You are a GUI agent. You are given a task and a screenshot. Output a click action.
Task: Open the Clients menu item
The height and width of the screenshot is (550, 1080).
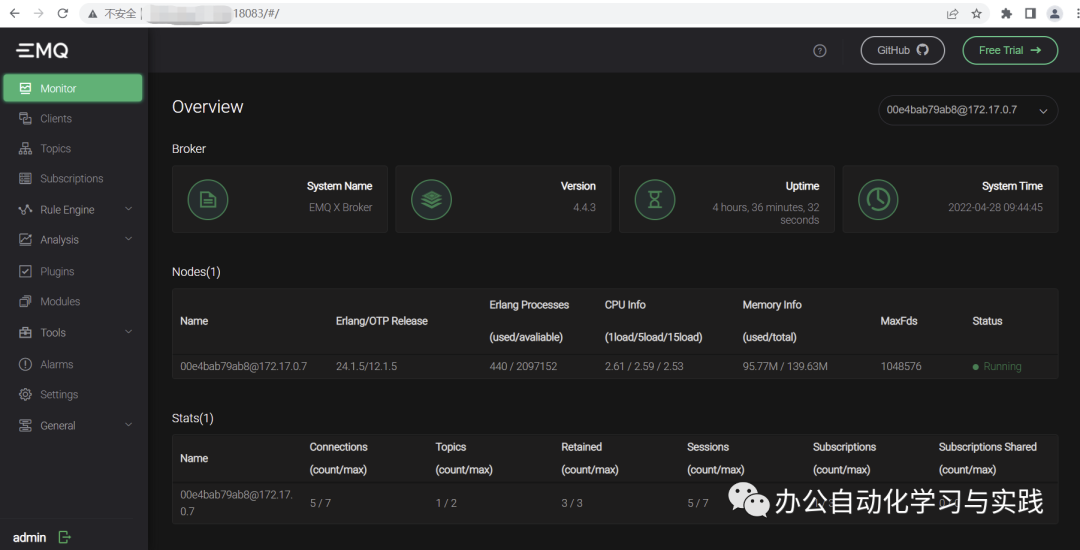(x=73, y=118)
